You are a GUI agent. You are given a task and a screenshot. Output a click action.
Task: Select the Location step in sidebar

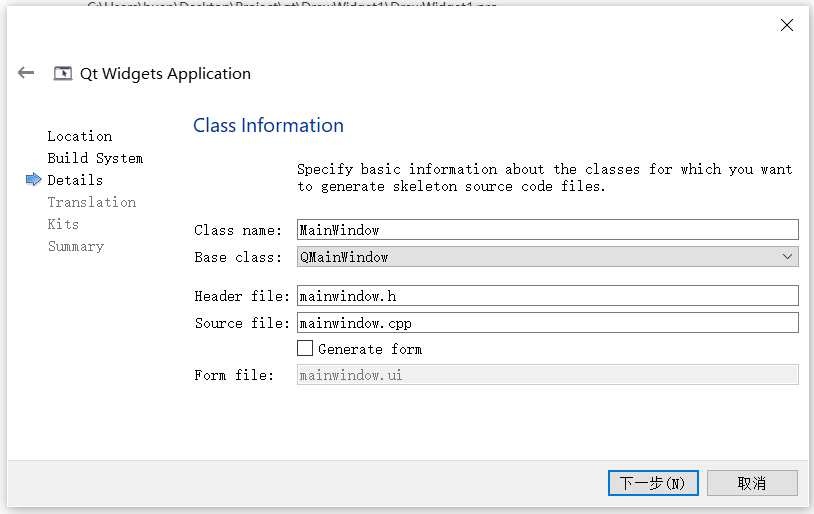(x=80, y=136)
